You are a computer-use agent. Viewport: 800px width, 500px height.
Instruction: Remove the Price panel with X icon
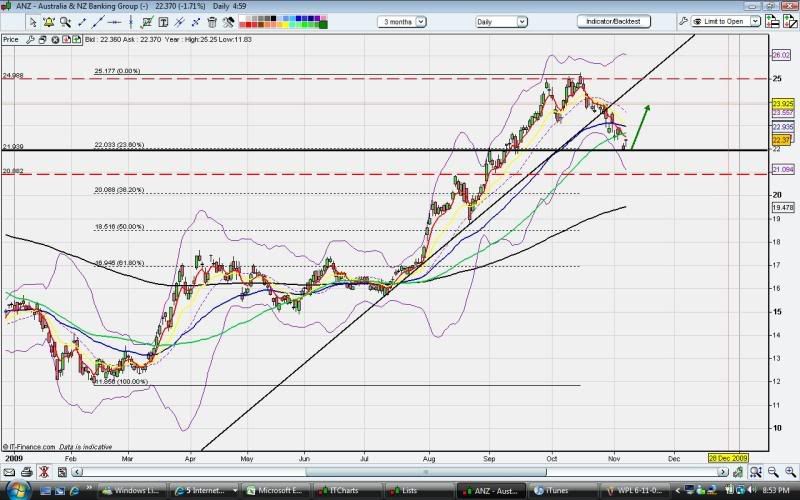pyautogui.click(x=55, y=39)
